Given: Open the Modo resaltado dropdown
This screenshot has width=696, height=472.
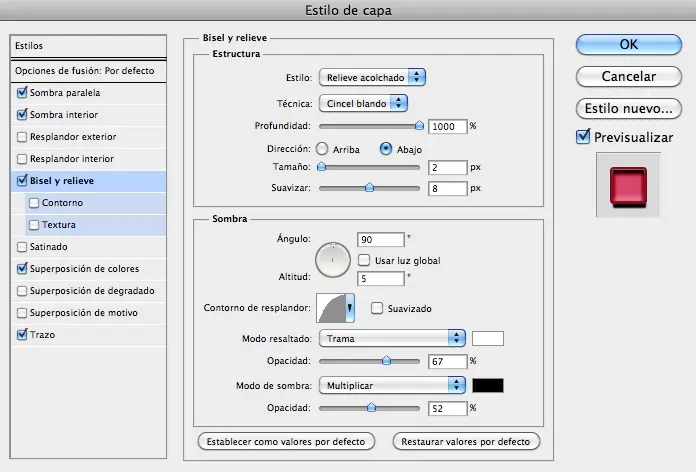Looking at the screenshot, I should [x=392, y=338].
